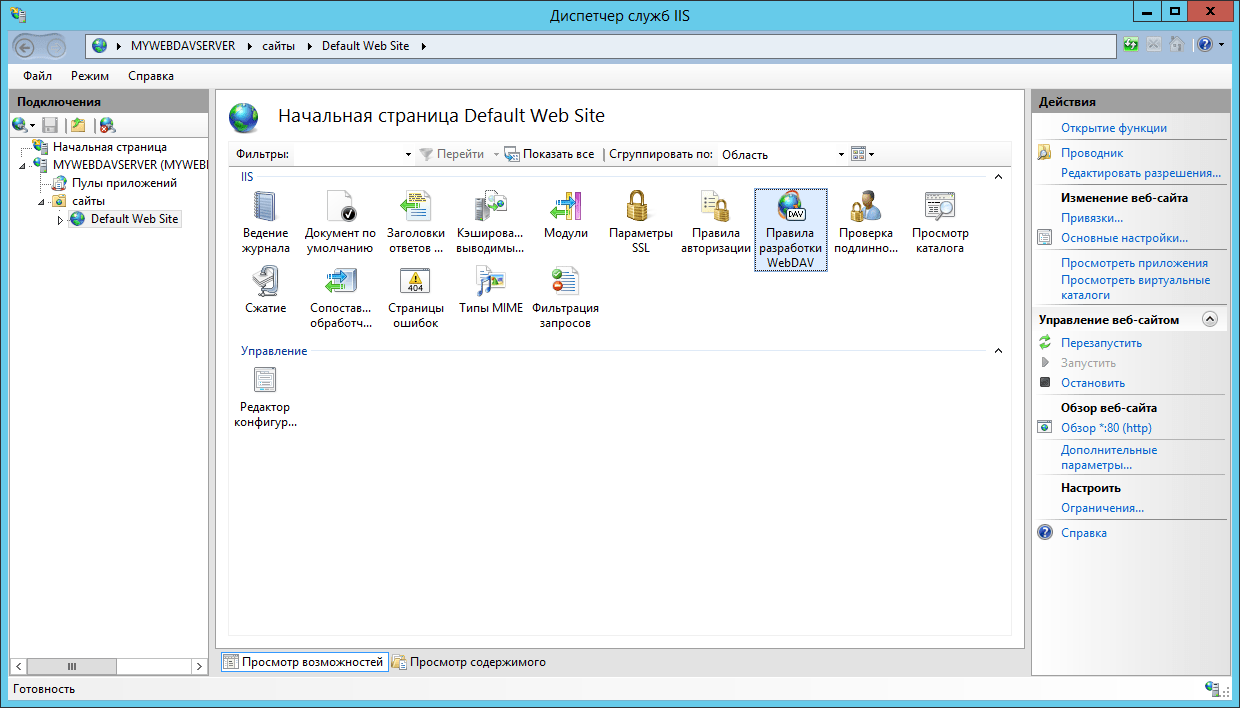Open the Режим menu
This screenshot has height=708, width=1240.
coord(90,76)
